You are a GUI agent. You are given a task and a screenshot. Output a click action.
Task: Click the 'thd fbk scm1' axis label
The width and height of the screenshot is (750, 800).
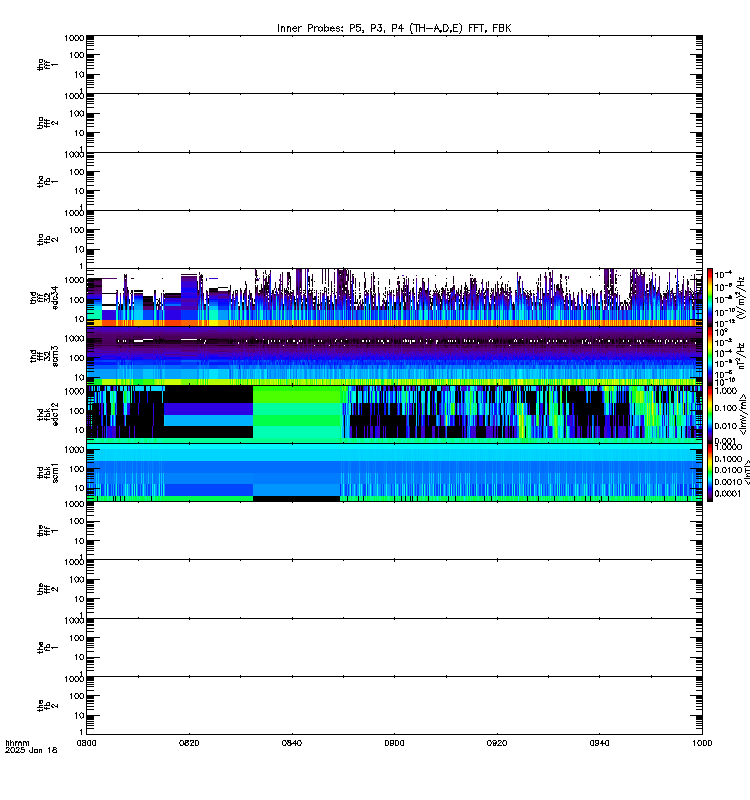pos(47,473)
